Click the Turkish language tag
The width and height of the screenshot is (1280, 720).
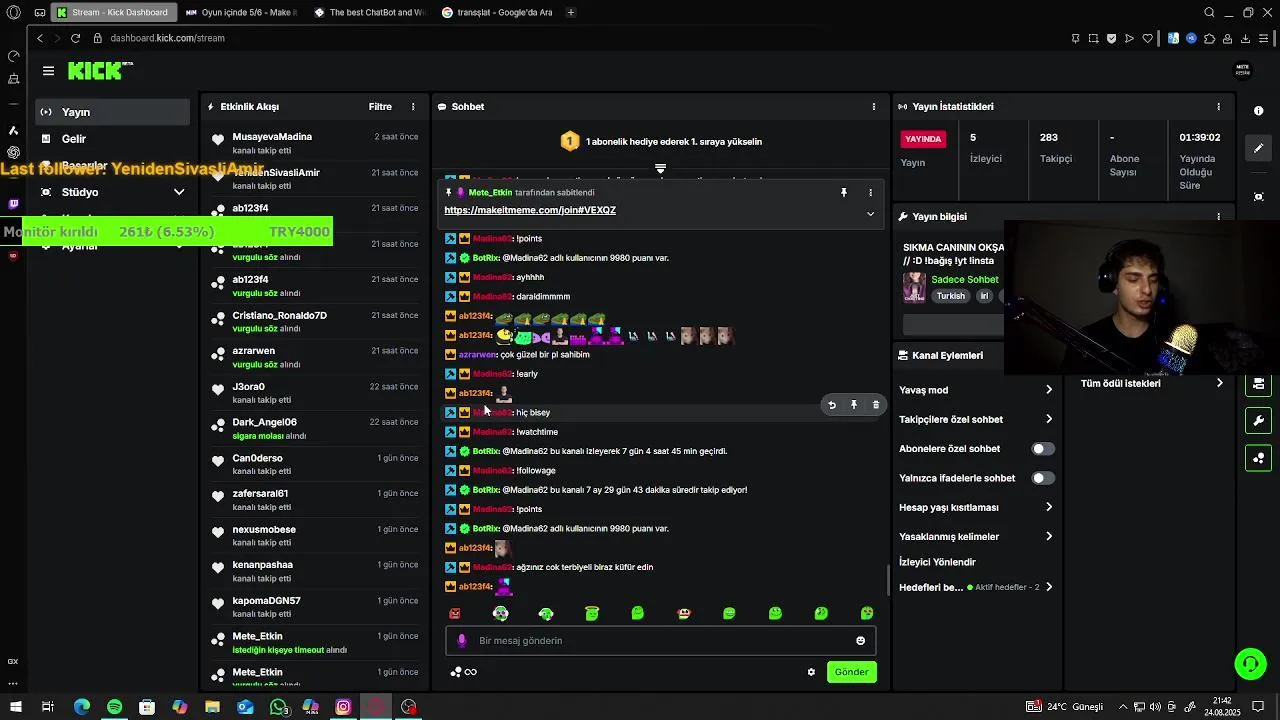[x=951, y=296]
